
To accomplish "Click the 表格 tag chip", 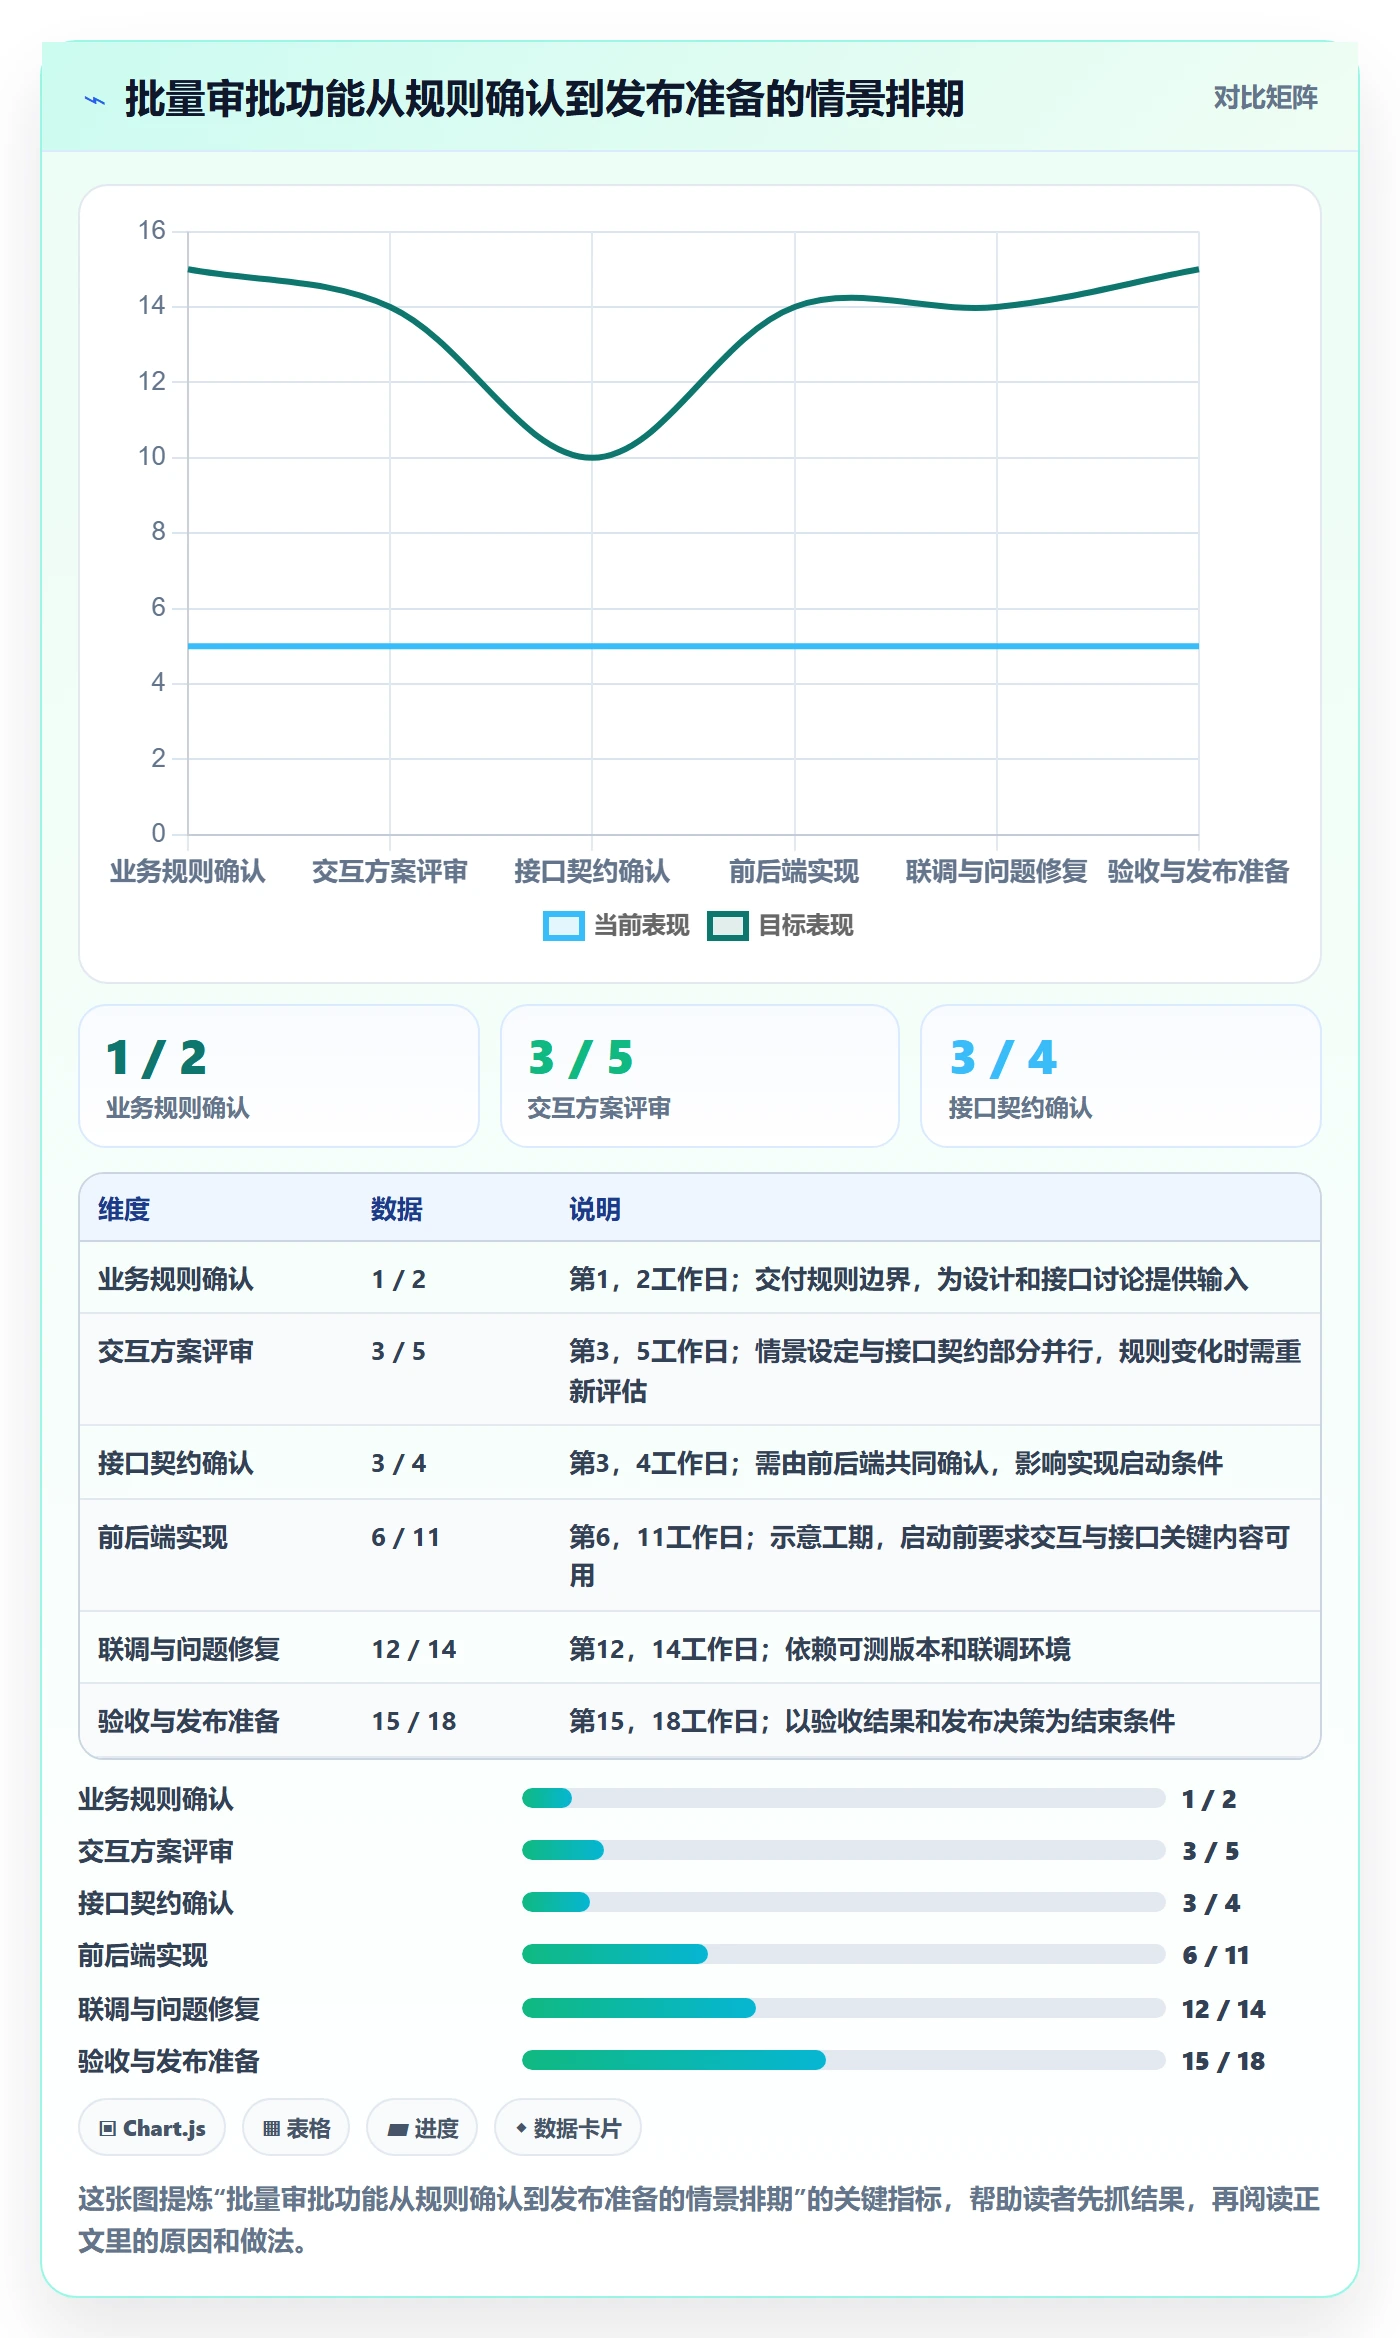I will [296, 2128].
